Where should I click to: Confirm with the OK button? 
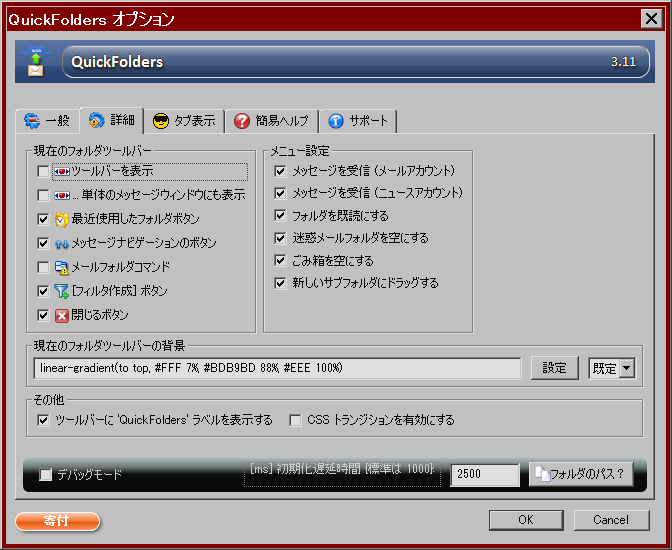[x=526, y=520]
